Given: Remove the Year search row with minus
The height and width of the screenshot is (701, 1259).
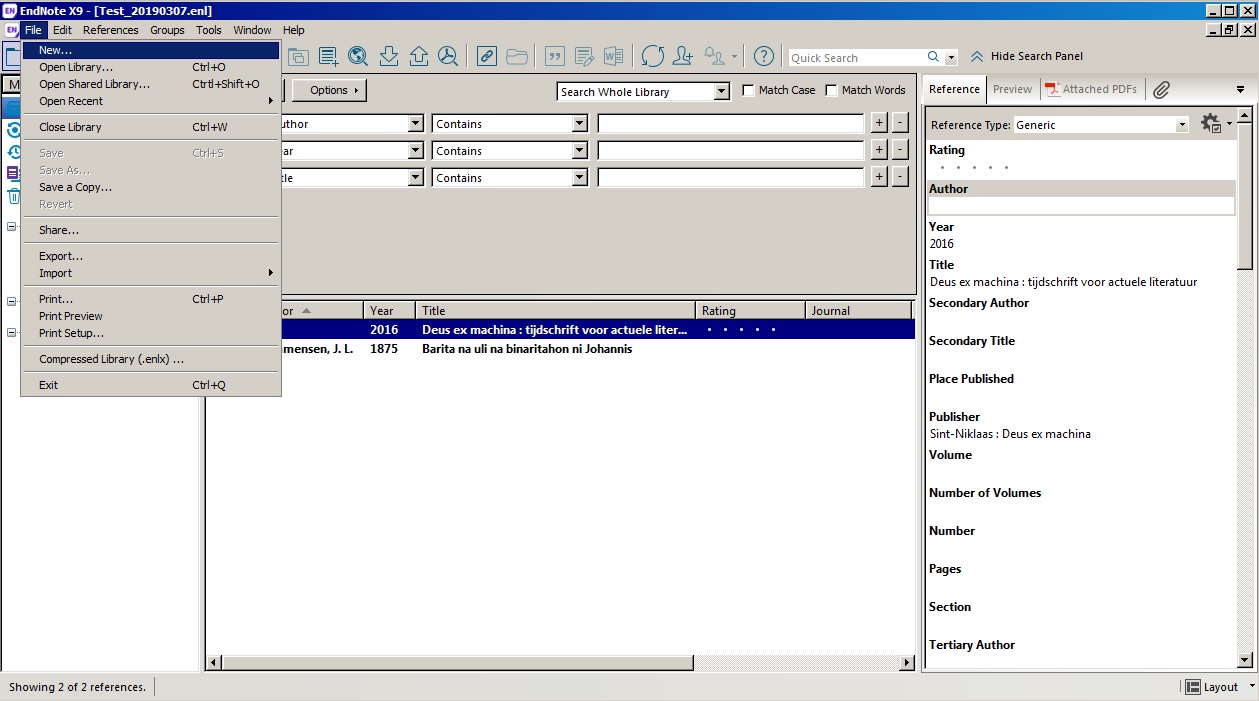Looking at the screenshot, I should click(x=900, y=150).
